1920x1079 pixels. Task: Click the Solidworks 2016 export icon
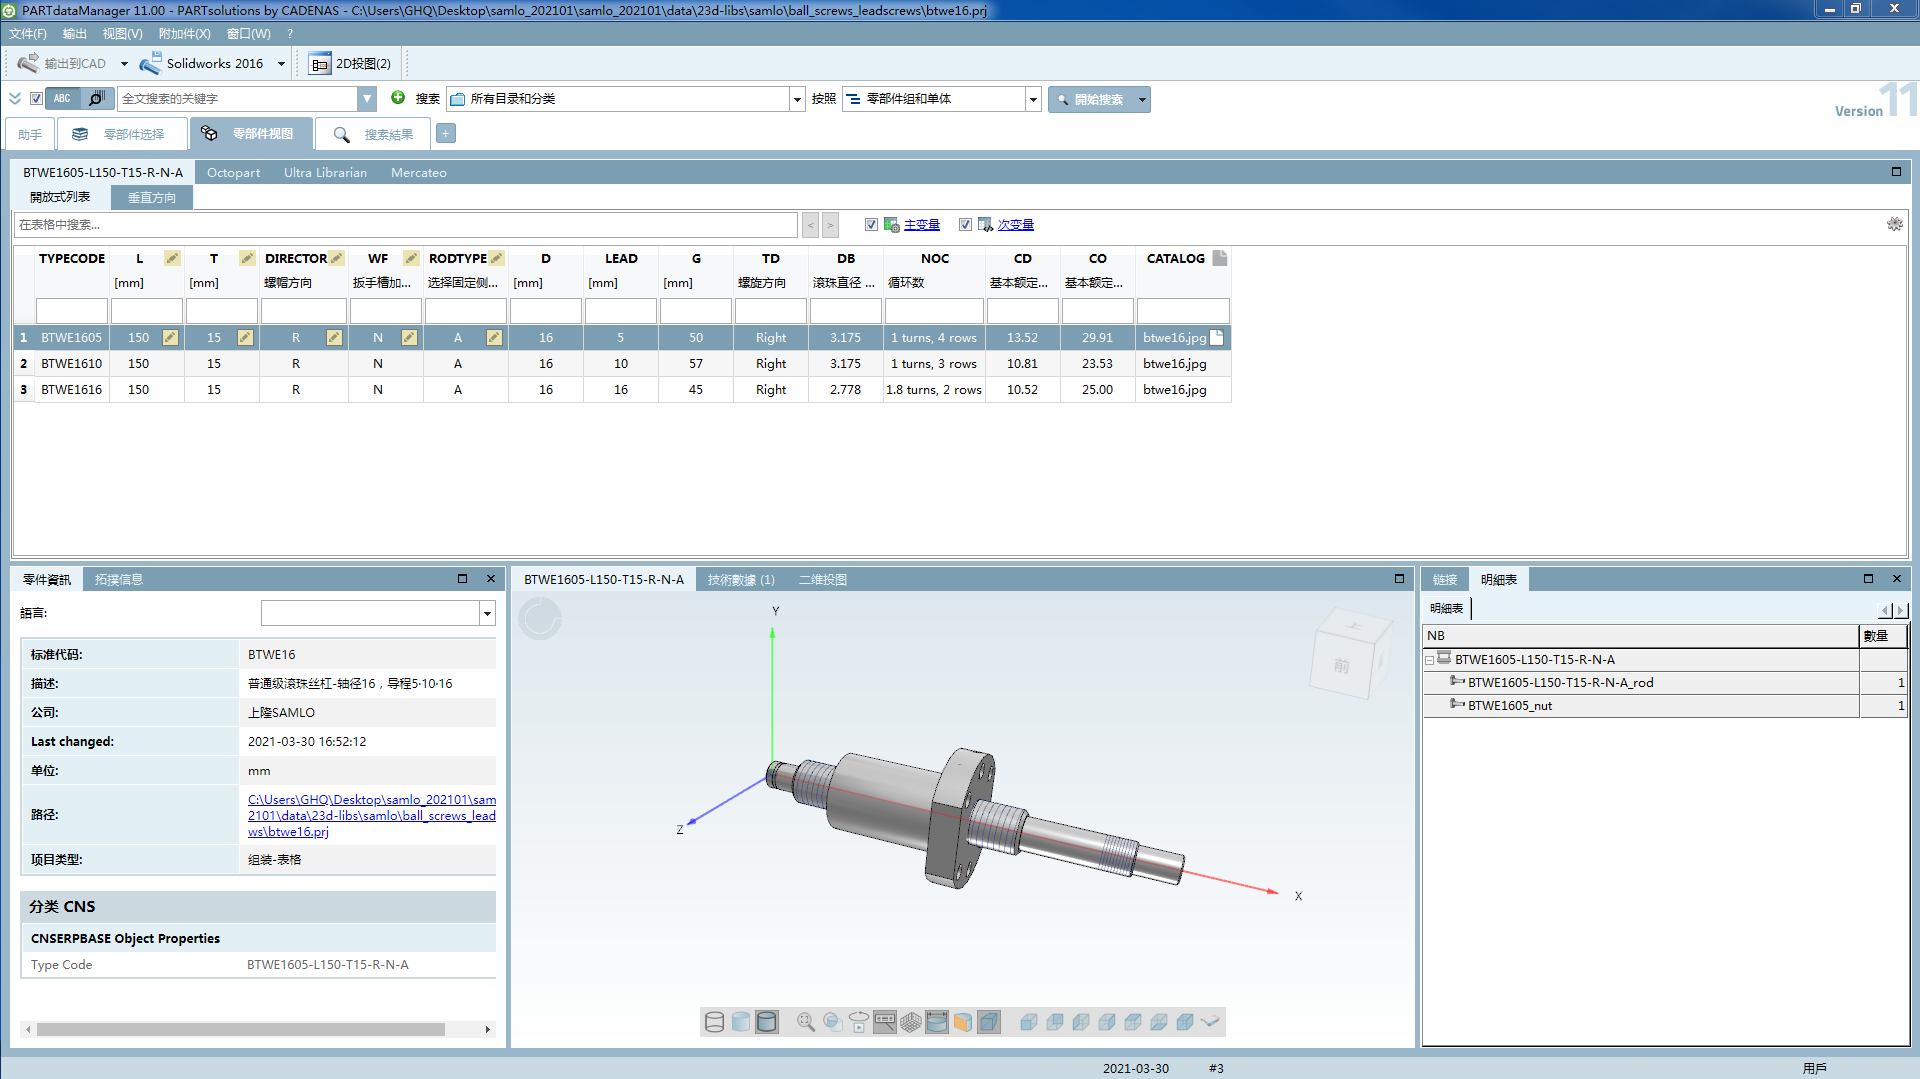(151, 63)
